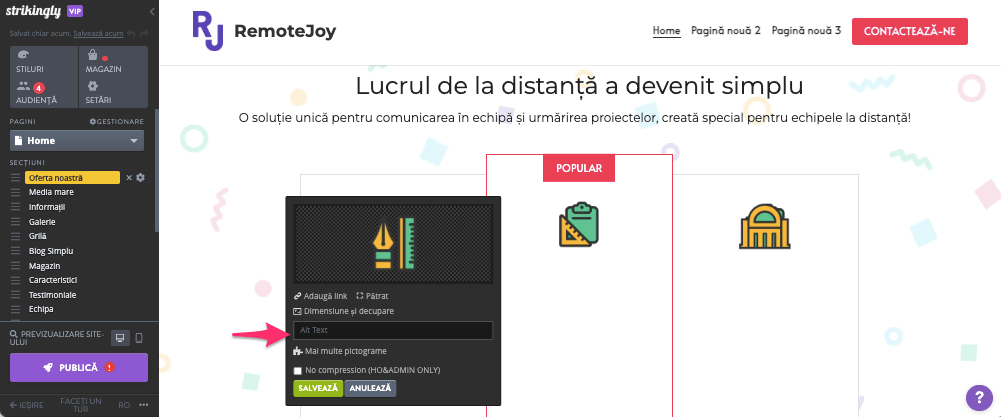
Task: Go to Pagină nouă 2
Action: [x=726, y=31]
